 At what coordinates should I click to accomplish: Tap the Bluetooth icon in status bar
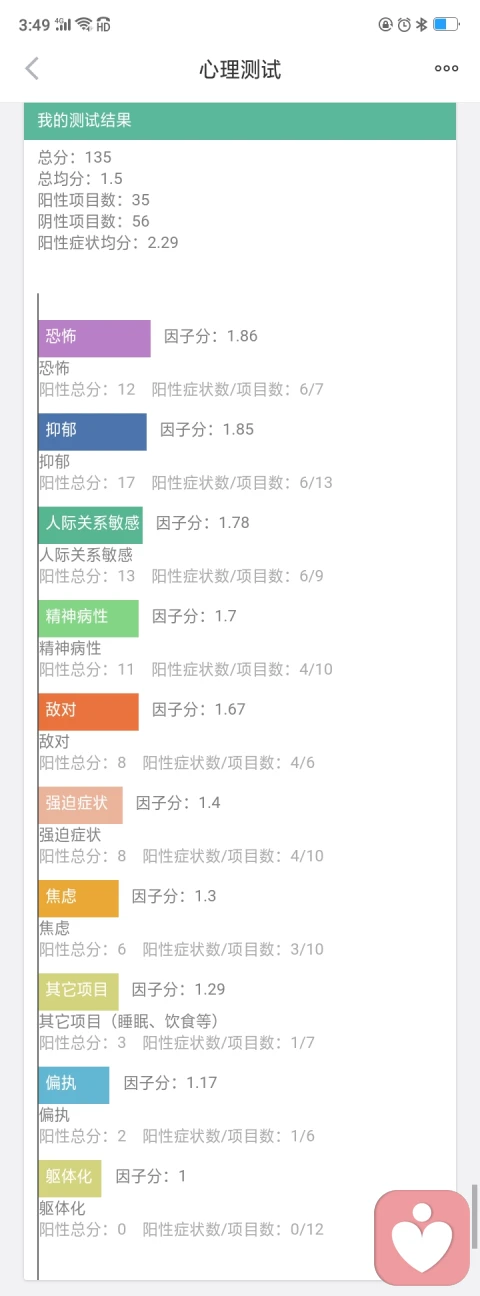(x=422, y=24)
